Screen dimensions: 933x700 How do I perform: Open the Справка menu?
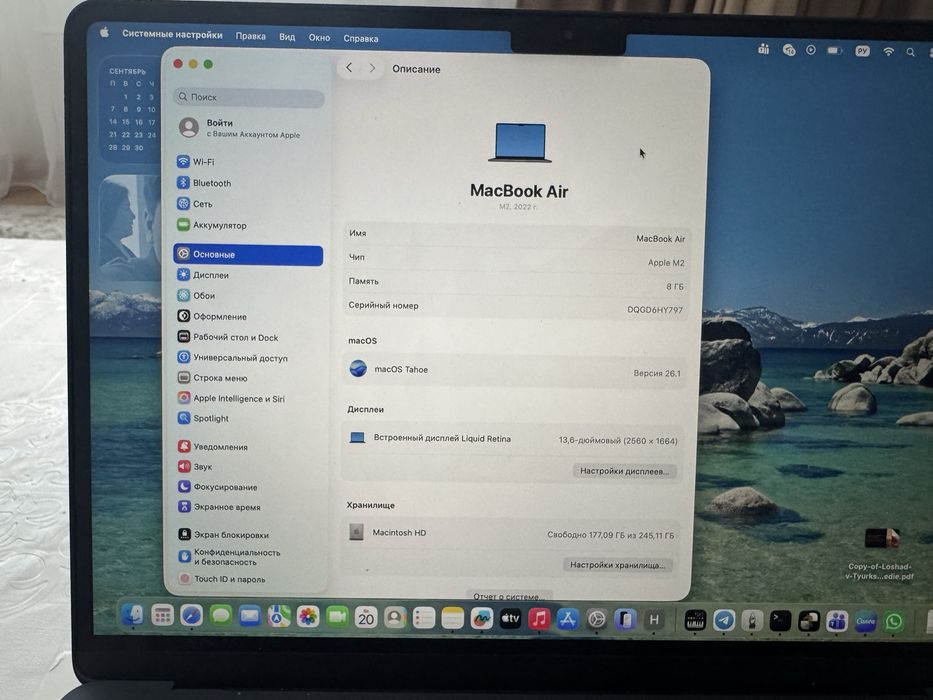[x=361, y=38]
